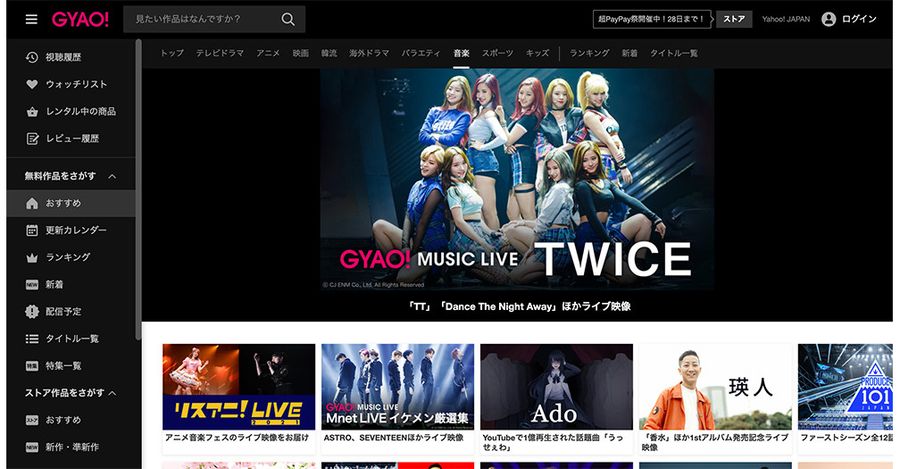Click the レンタル中の商品 basket icon
This screenshot has width=900, height=469.
(x=32, y=111)
